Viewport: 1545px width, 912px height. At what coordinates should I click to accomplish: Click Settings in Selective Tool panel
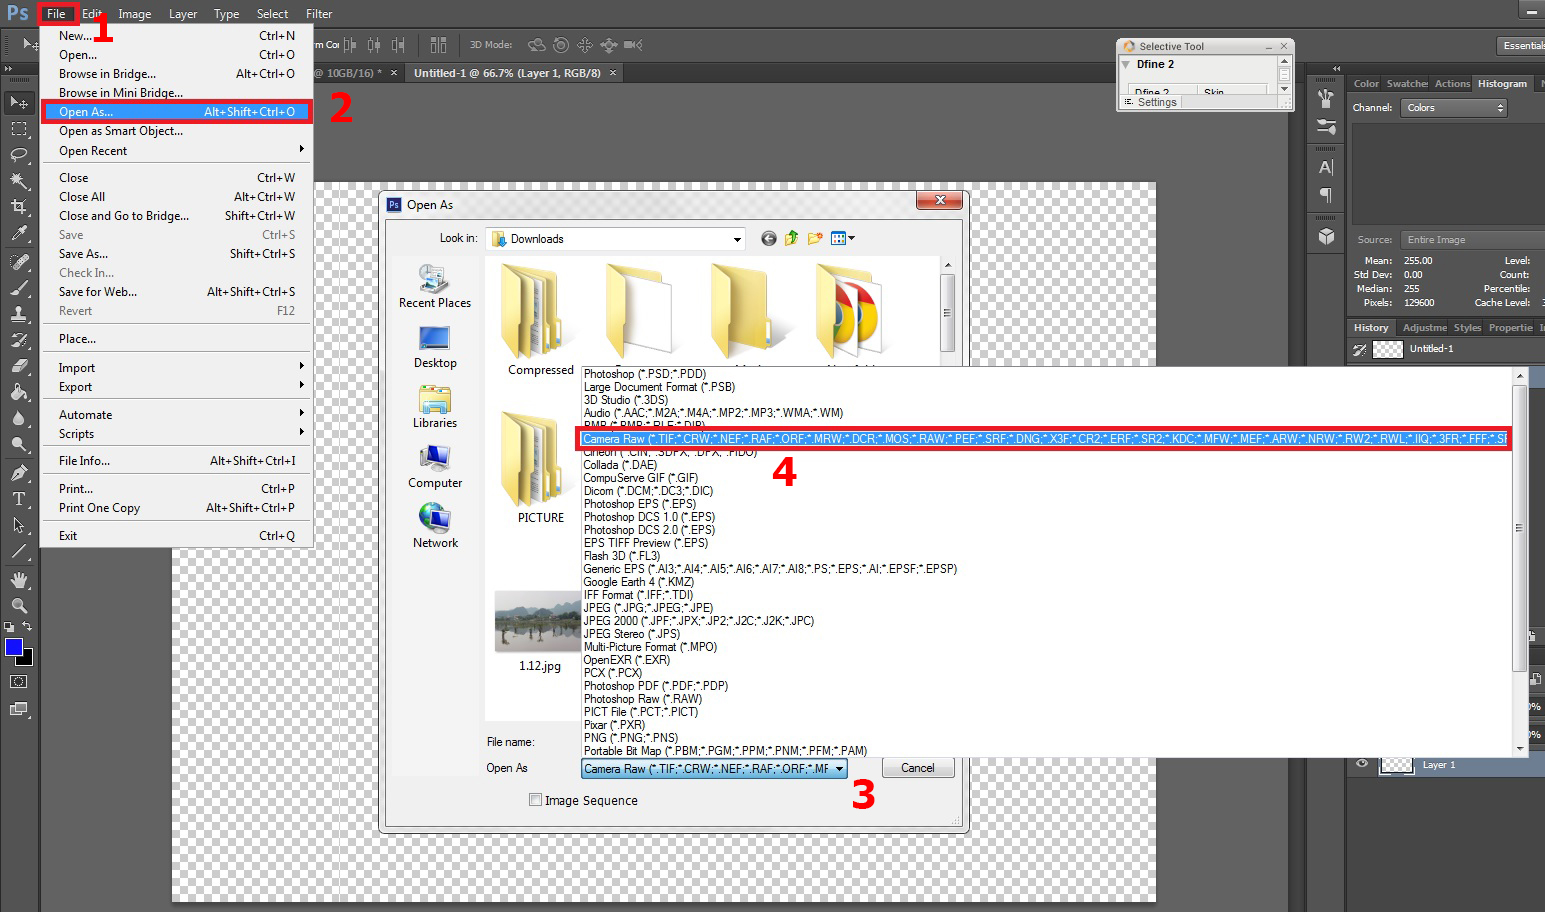(x=1157, y=102)
